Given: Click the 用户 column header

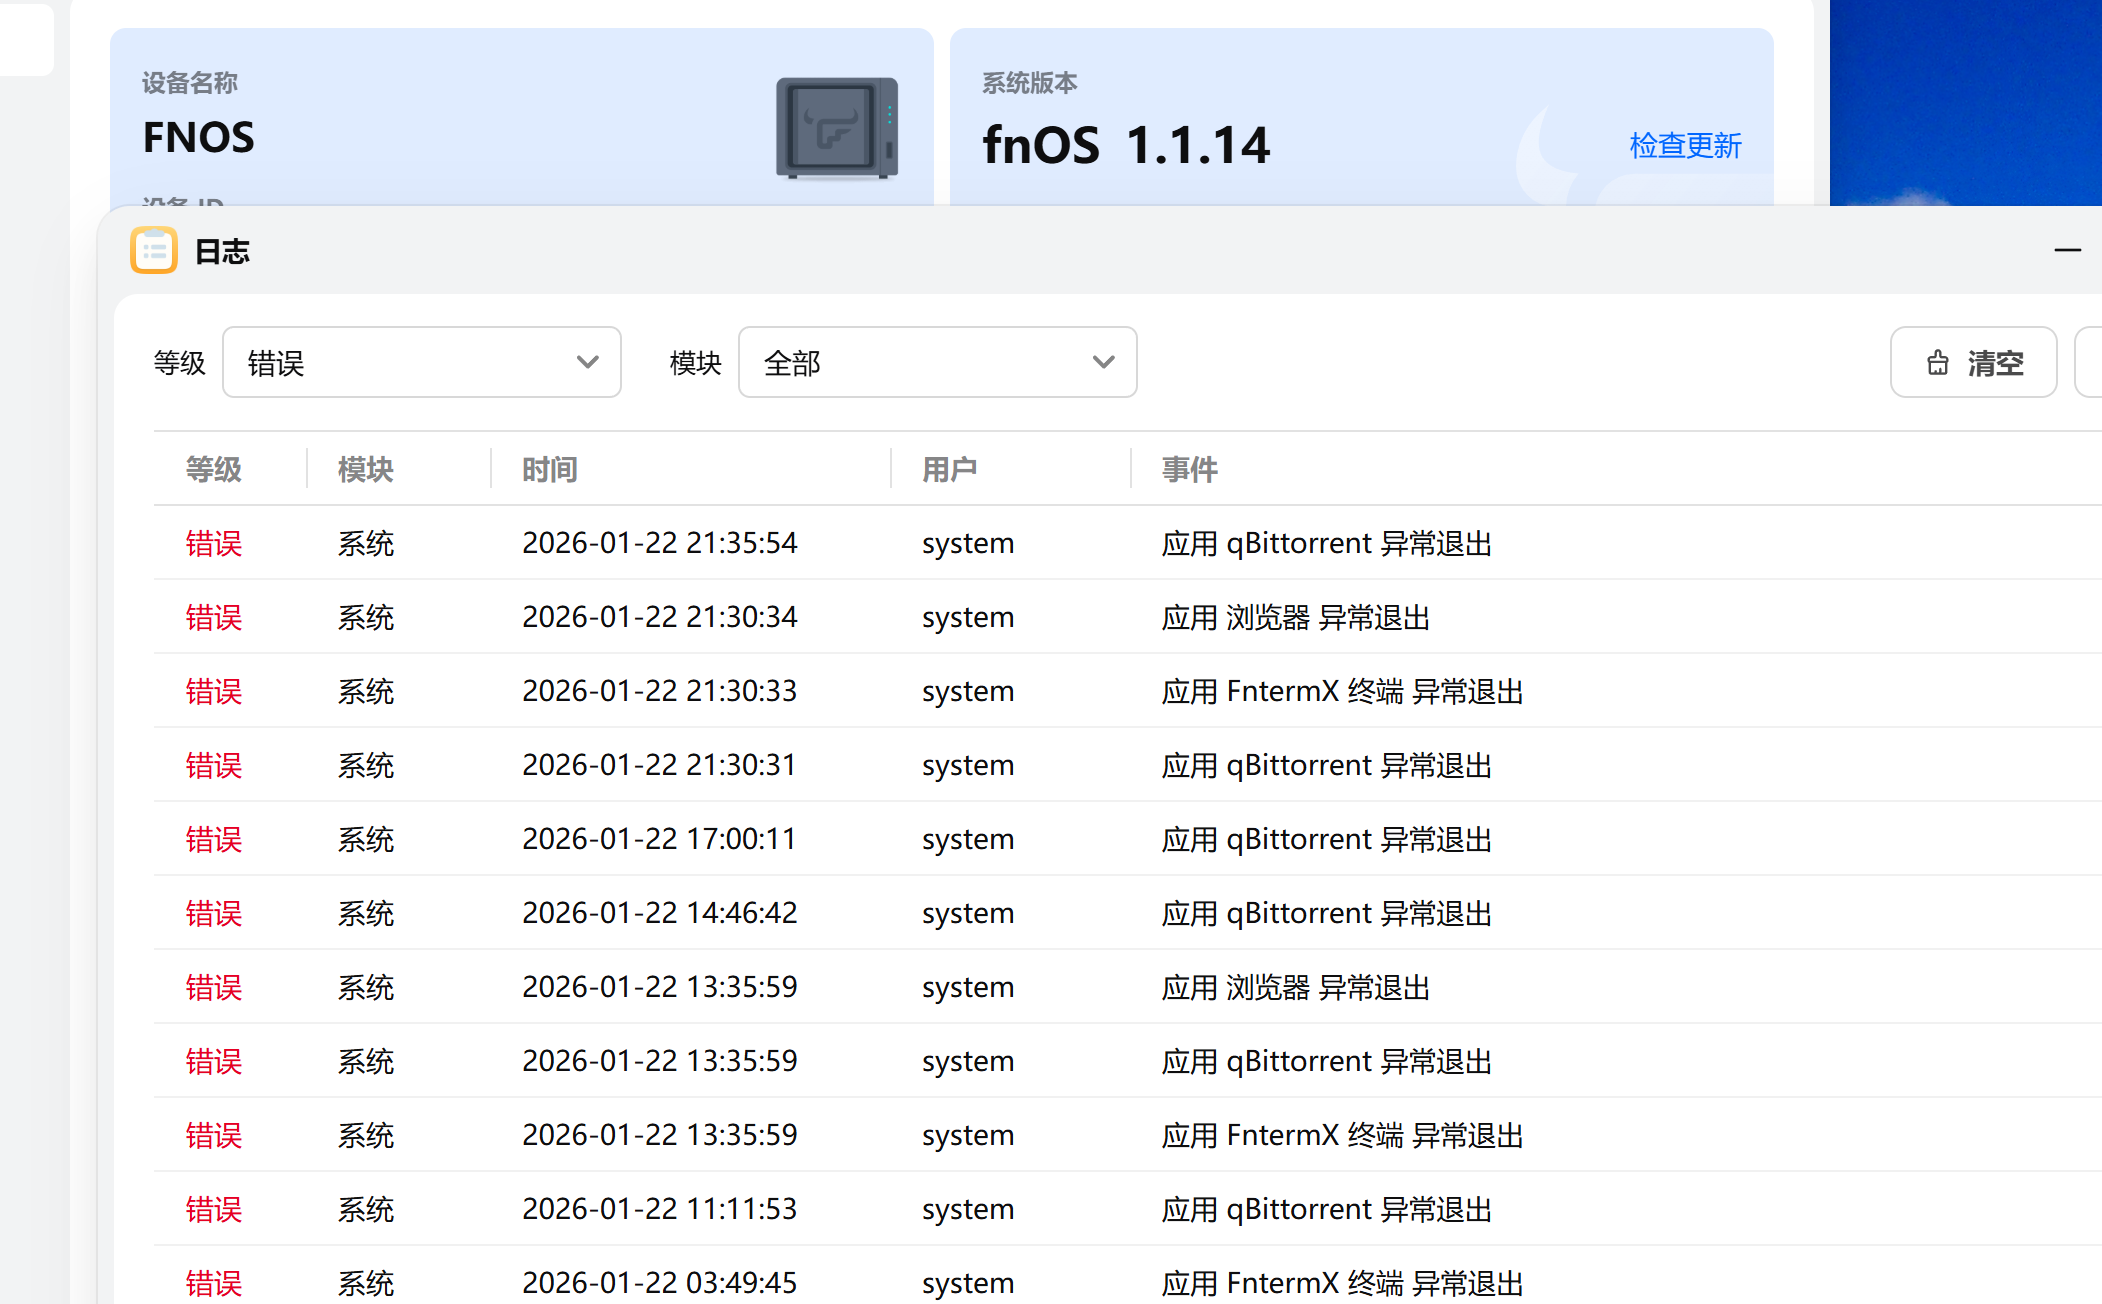Looking at the screenshot, I should point(948,469).
